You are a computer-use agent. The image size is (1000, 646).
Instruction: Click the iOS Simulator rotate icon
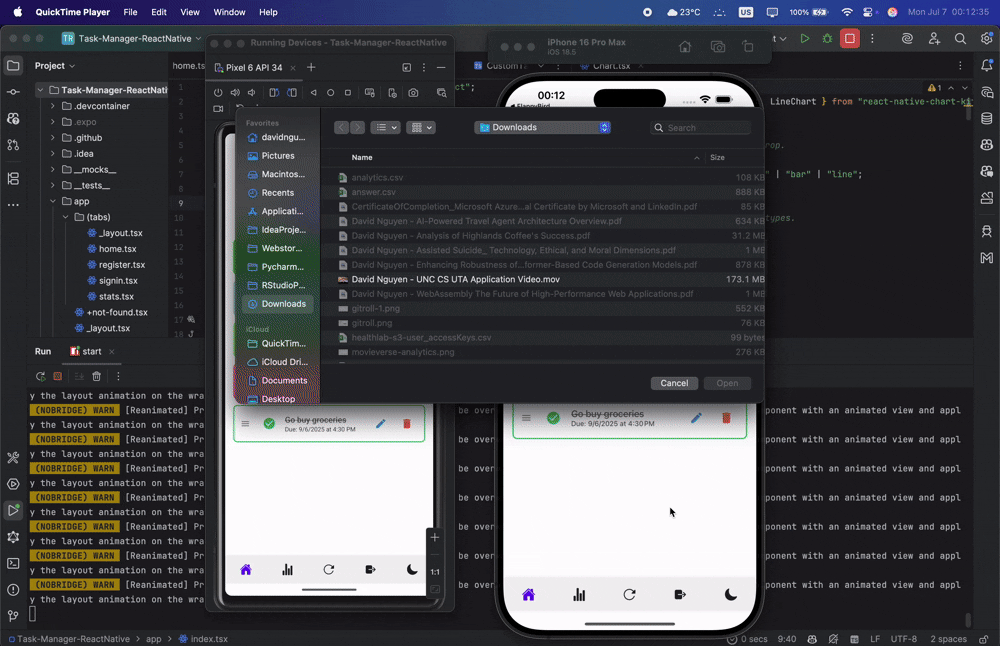[748, 47]
